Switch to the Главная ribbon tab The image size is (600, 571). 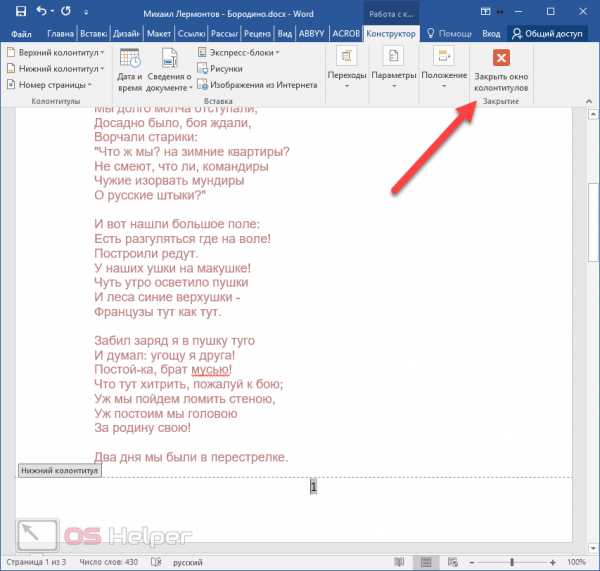pos(60,34)
